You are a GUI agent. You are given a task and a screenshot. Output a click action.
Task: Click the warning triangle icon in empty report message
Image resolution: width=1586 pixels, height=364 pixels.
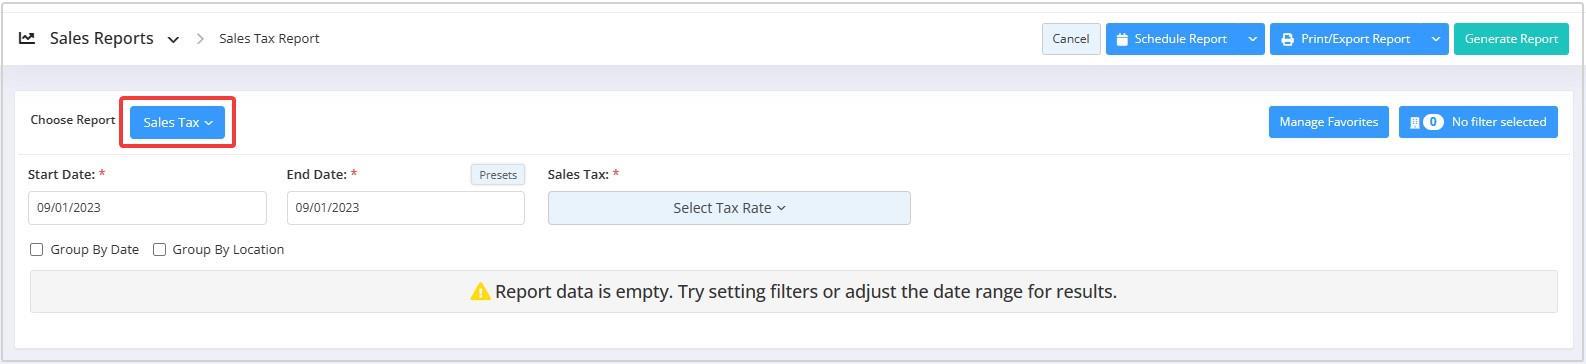pos(480,292)
